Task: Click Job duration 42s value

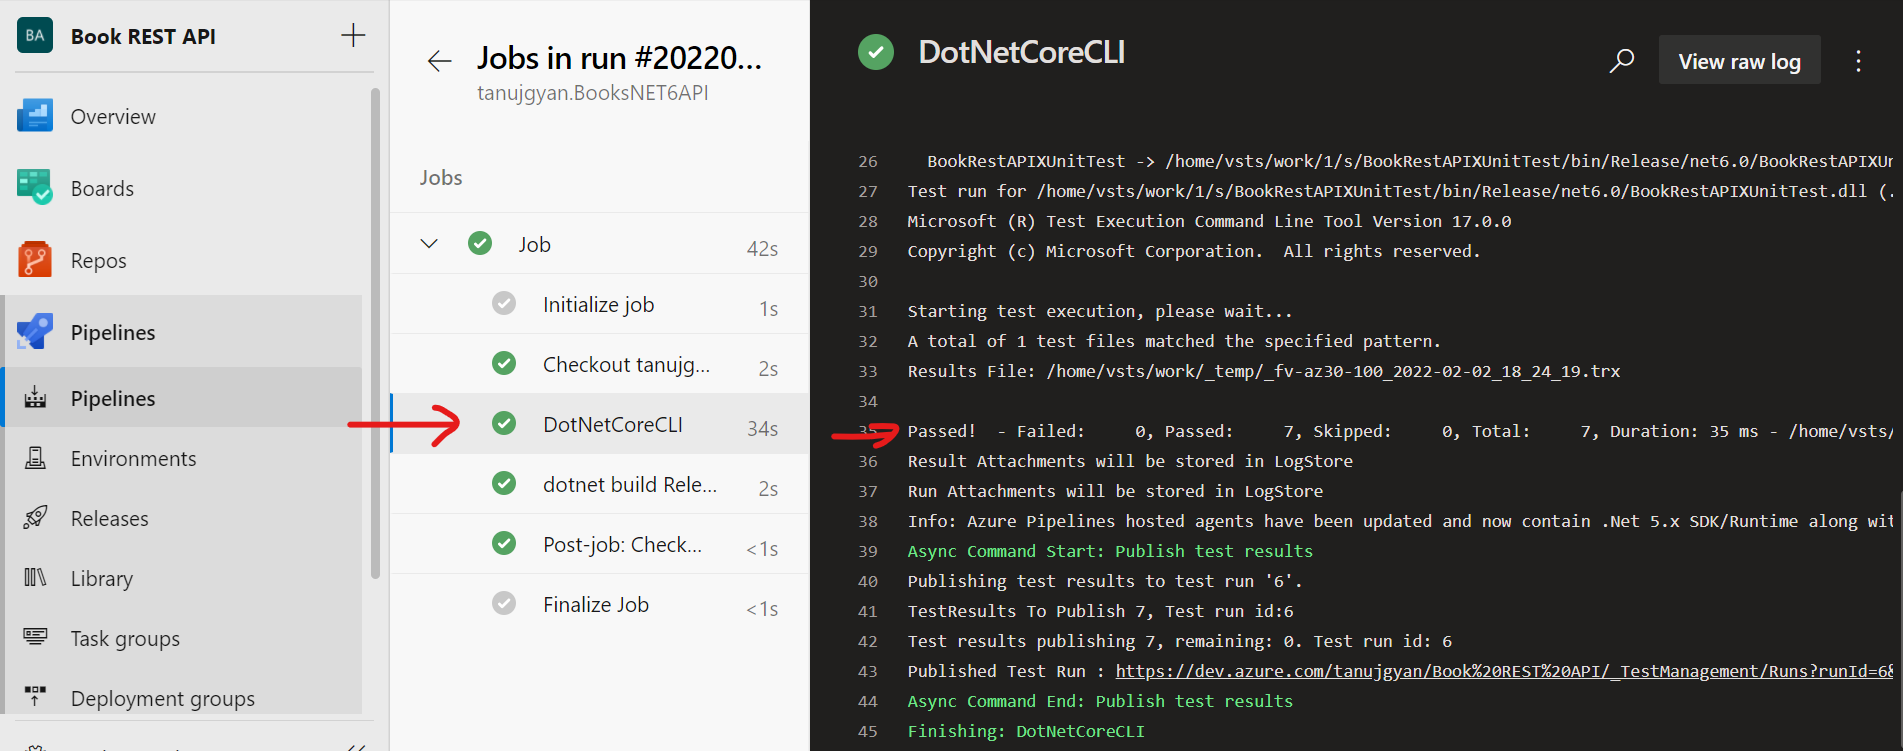Action: click(x=762, y=248)
